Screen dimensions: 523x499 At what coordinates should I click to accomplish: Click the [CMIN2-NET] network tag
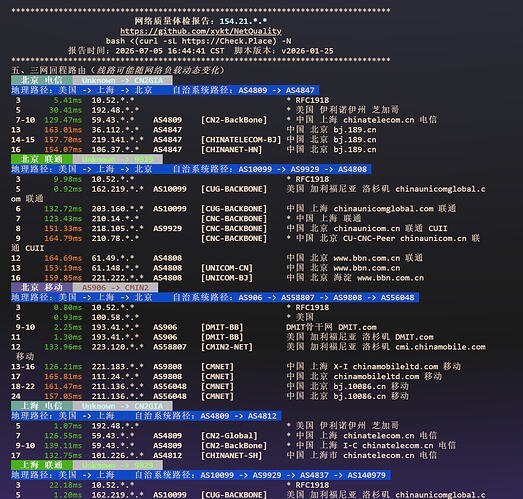[x=227, y=347]
